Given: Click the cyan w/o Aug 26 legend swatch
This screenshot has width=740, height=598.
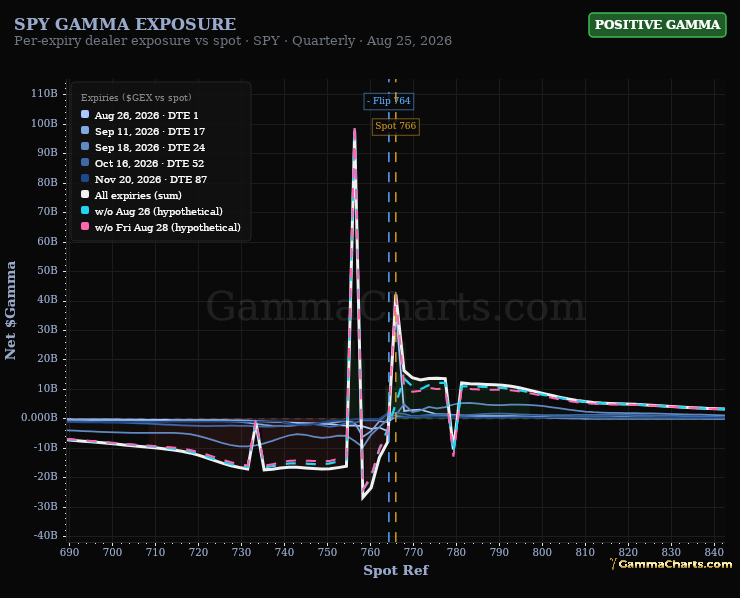Looking at the screenshot, I should (x=85, y=210).
